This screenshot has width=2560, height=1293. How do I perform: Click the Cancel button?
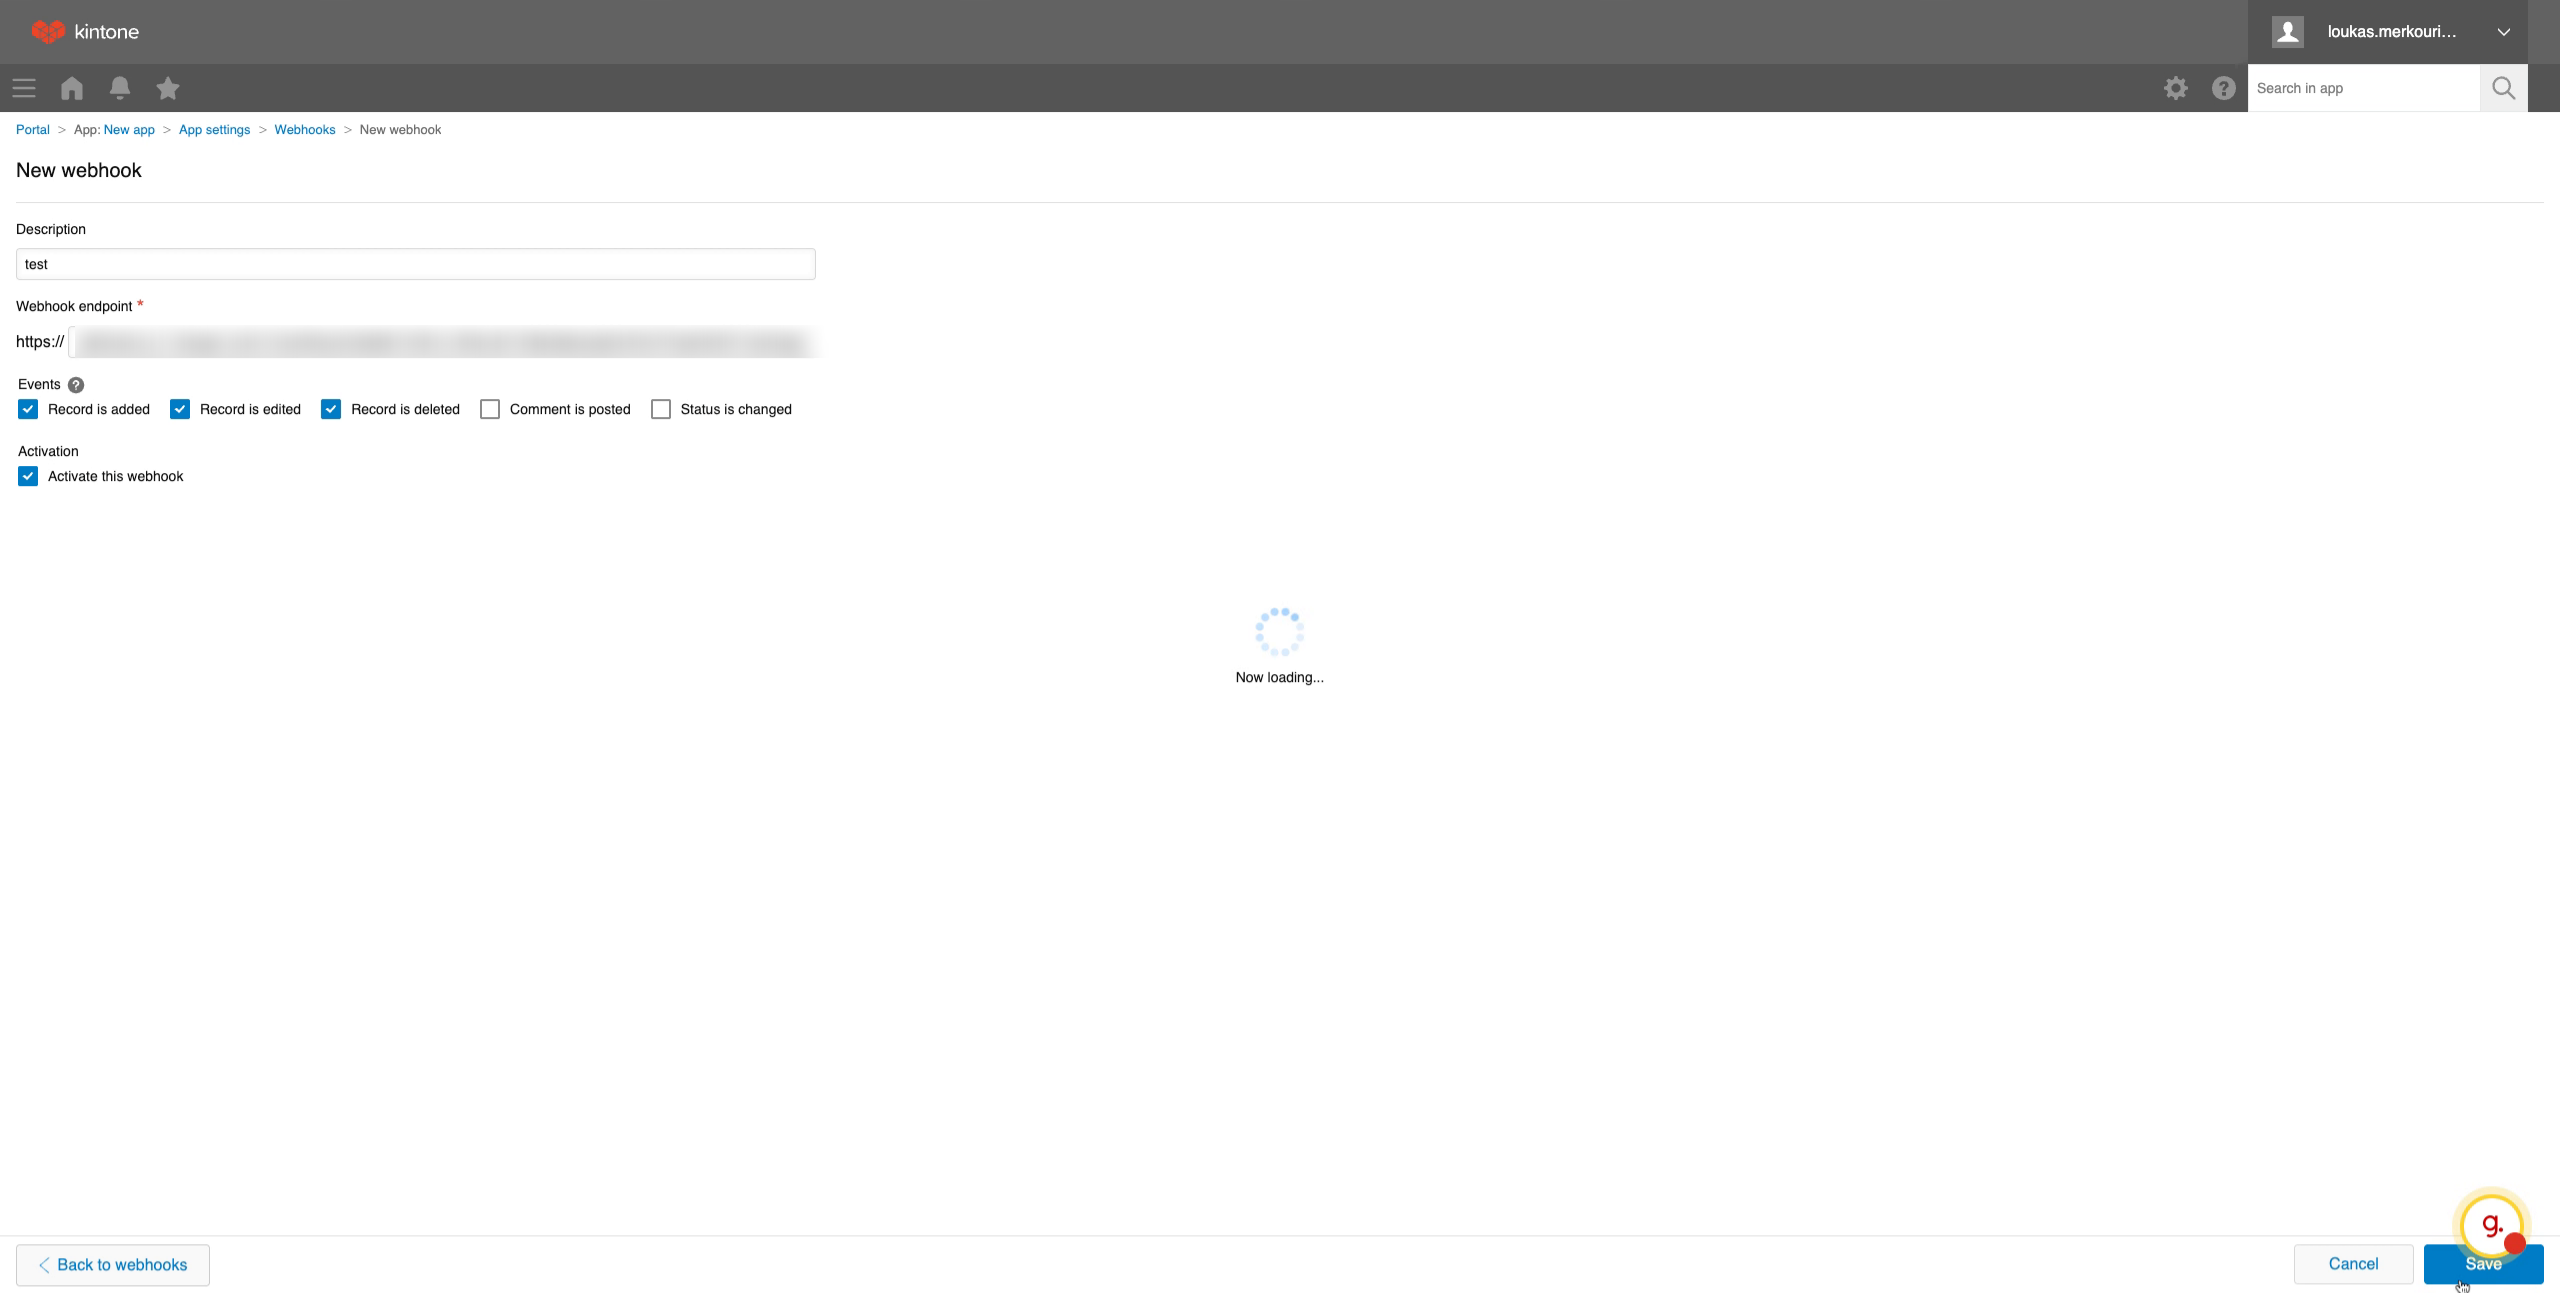[x=2353, y=1264]
